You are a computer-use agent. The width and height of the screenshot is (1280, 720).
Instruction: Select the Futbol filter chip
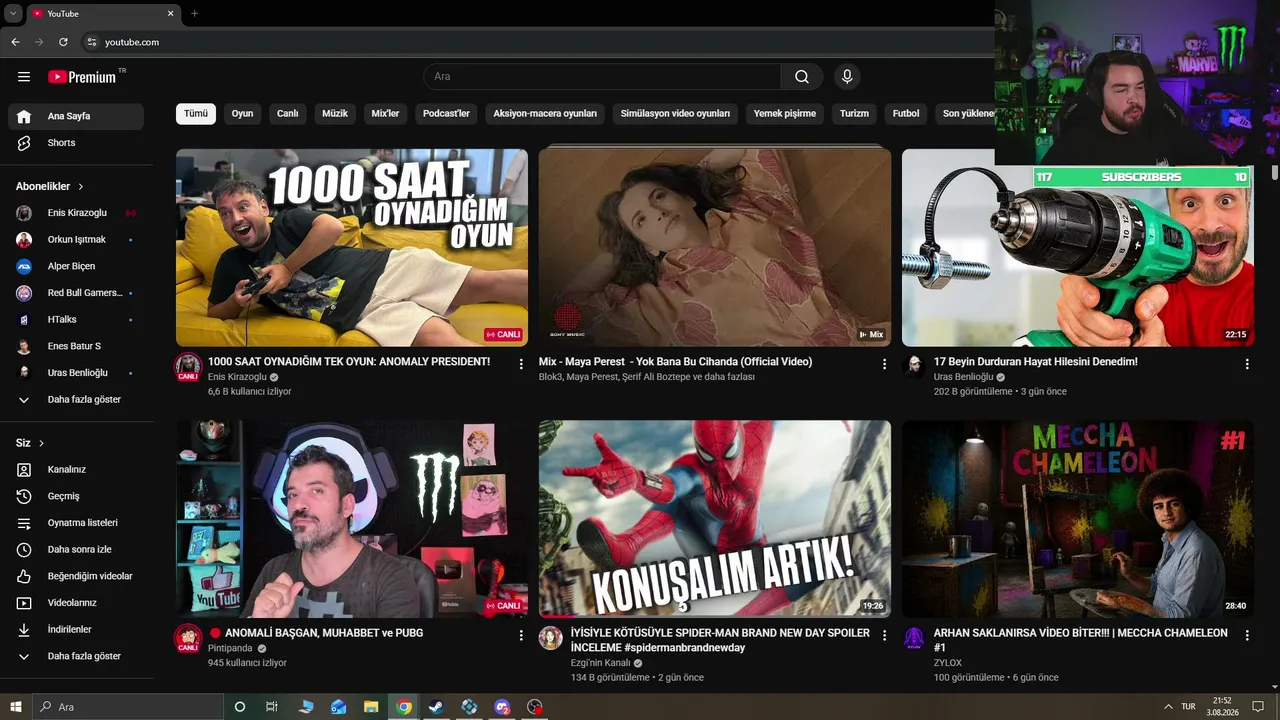(x=906, y=114)
